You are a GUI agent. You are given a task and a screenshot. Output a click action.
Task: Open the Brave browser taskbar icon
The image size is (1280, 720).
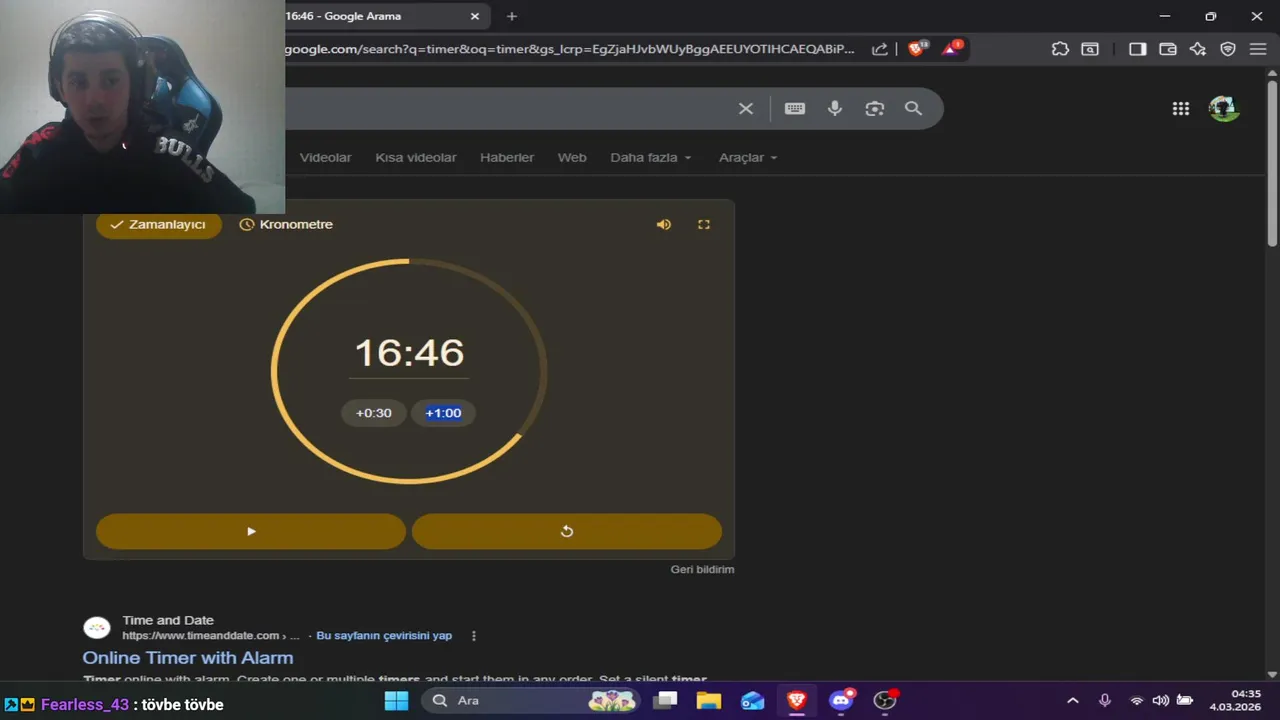(x=797, y=700)
